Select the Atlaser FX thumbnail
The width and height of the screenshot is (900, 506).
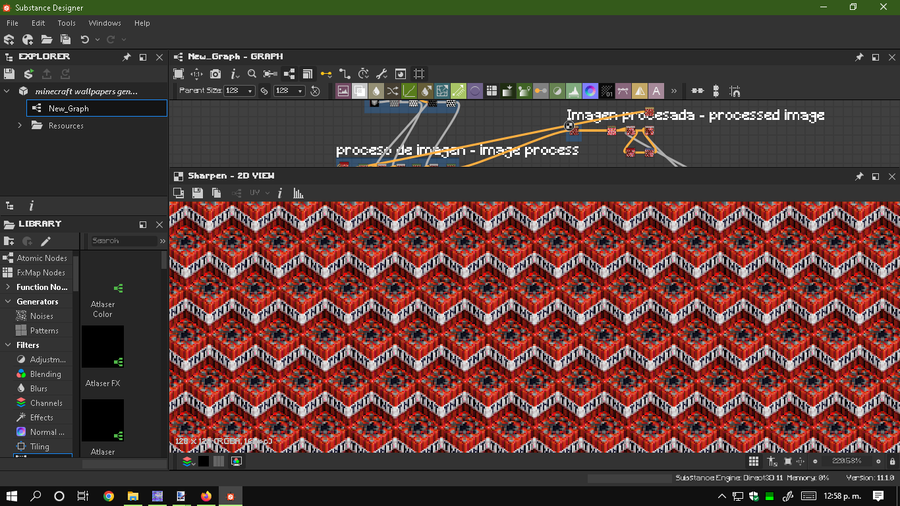tap(103, 347)
